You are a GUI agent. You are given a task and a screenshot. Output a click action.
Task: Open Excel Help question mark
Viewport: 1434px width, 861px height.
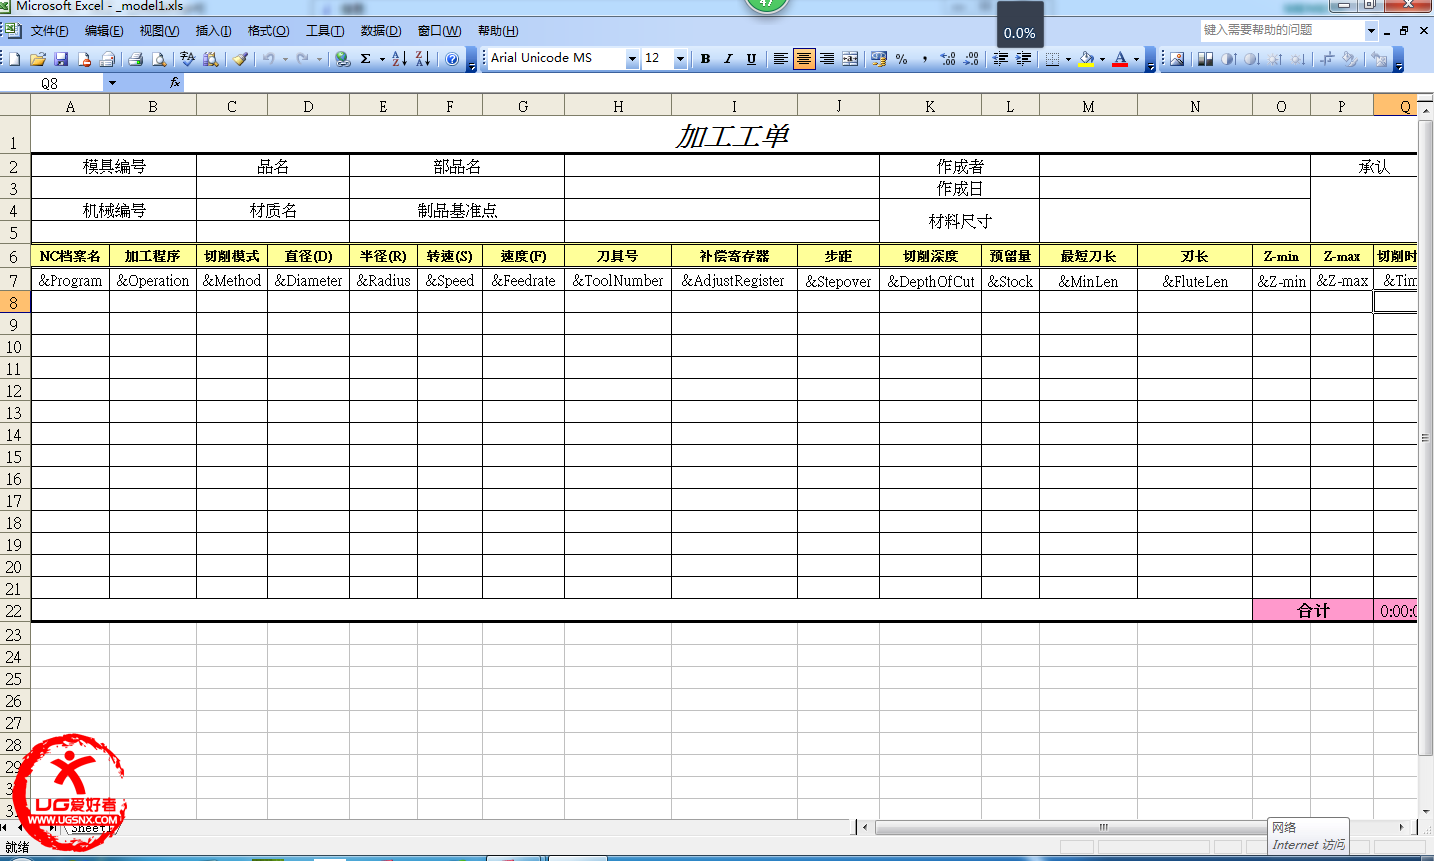[x=452, y=59]
